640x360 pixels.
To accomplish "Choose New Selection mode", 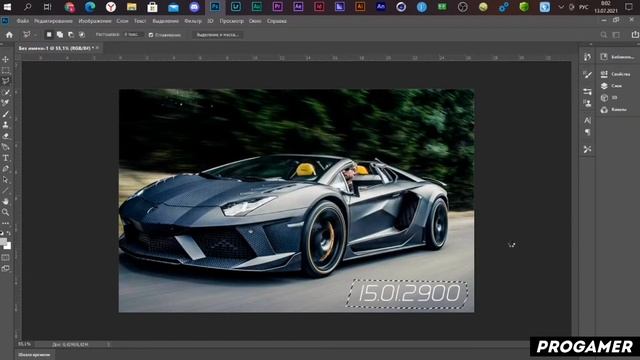I will pyautogui.click(x=49, y=35).
